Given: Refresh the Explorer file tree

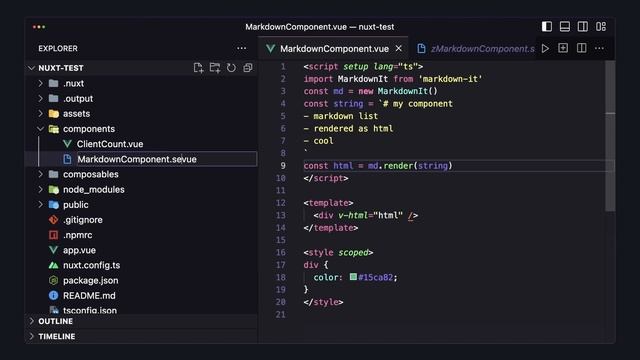Looking at the screenshot, I should (x=231, y=68).
